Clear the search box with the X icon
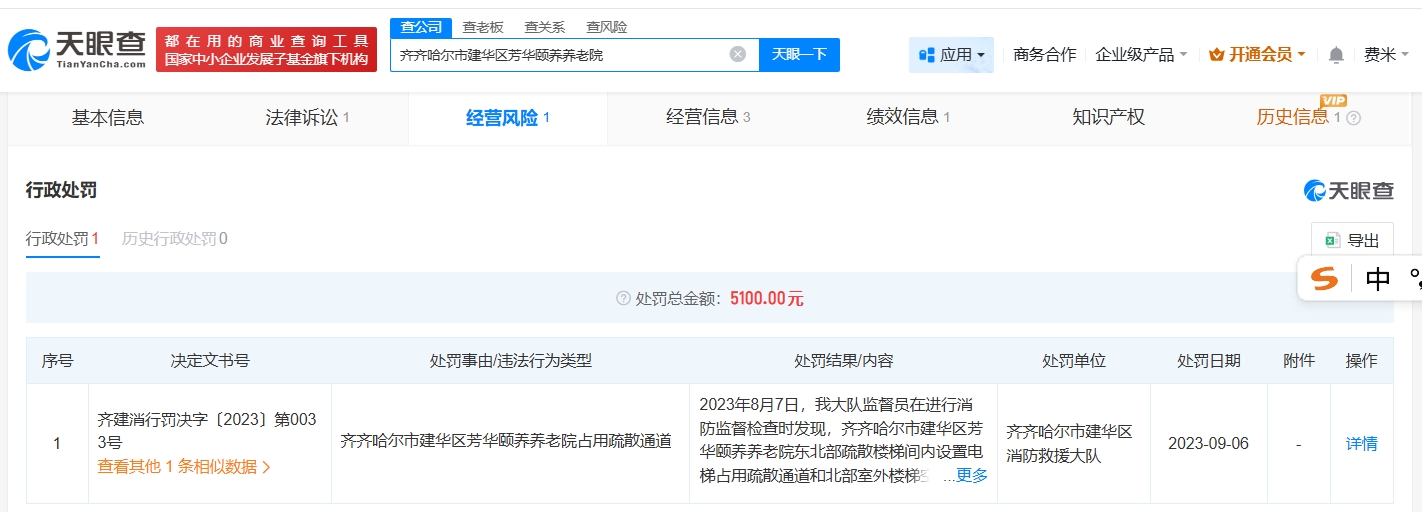 click(x=738, y=55)
